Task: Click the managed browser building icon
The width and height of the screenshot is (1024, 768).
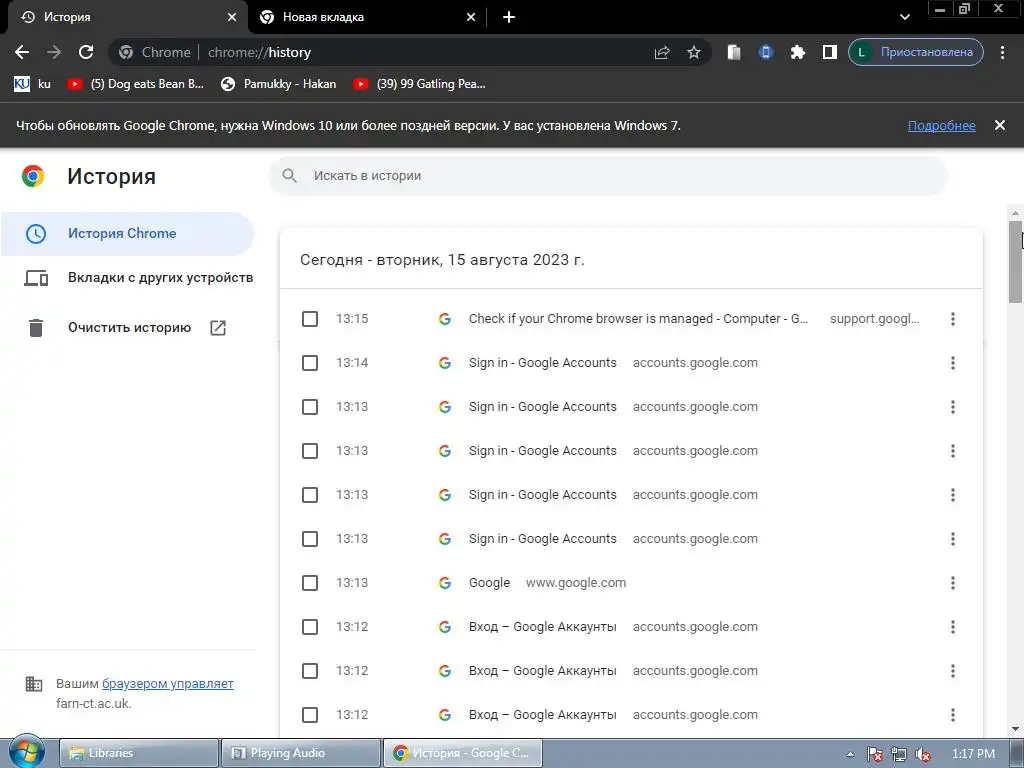Action: pos(34,684)
